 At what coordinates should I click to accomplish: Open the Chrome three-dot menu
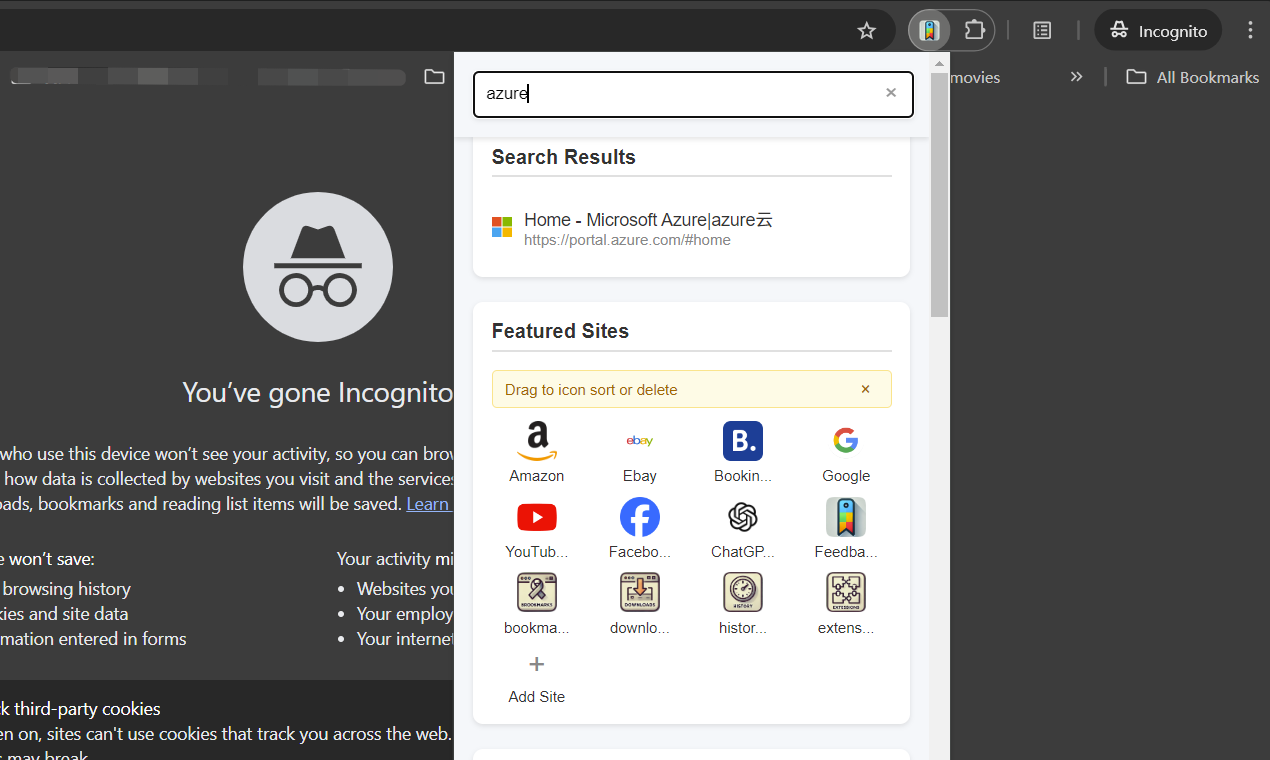[x=1250, y=31]
